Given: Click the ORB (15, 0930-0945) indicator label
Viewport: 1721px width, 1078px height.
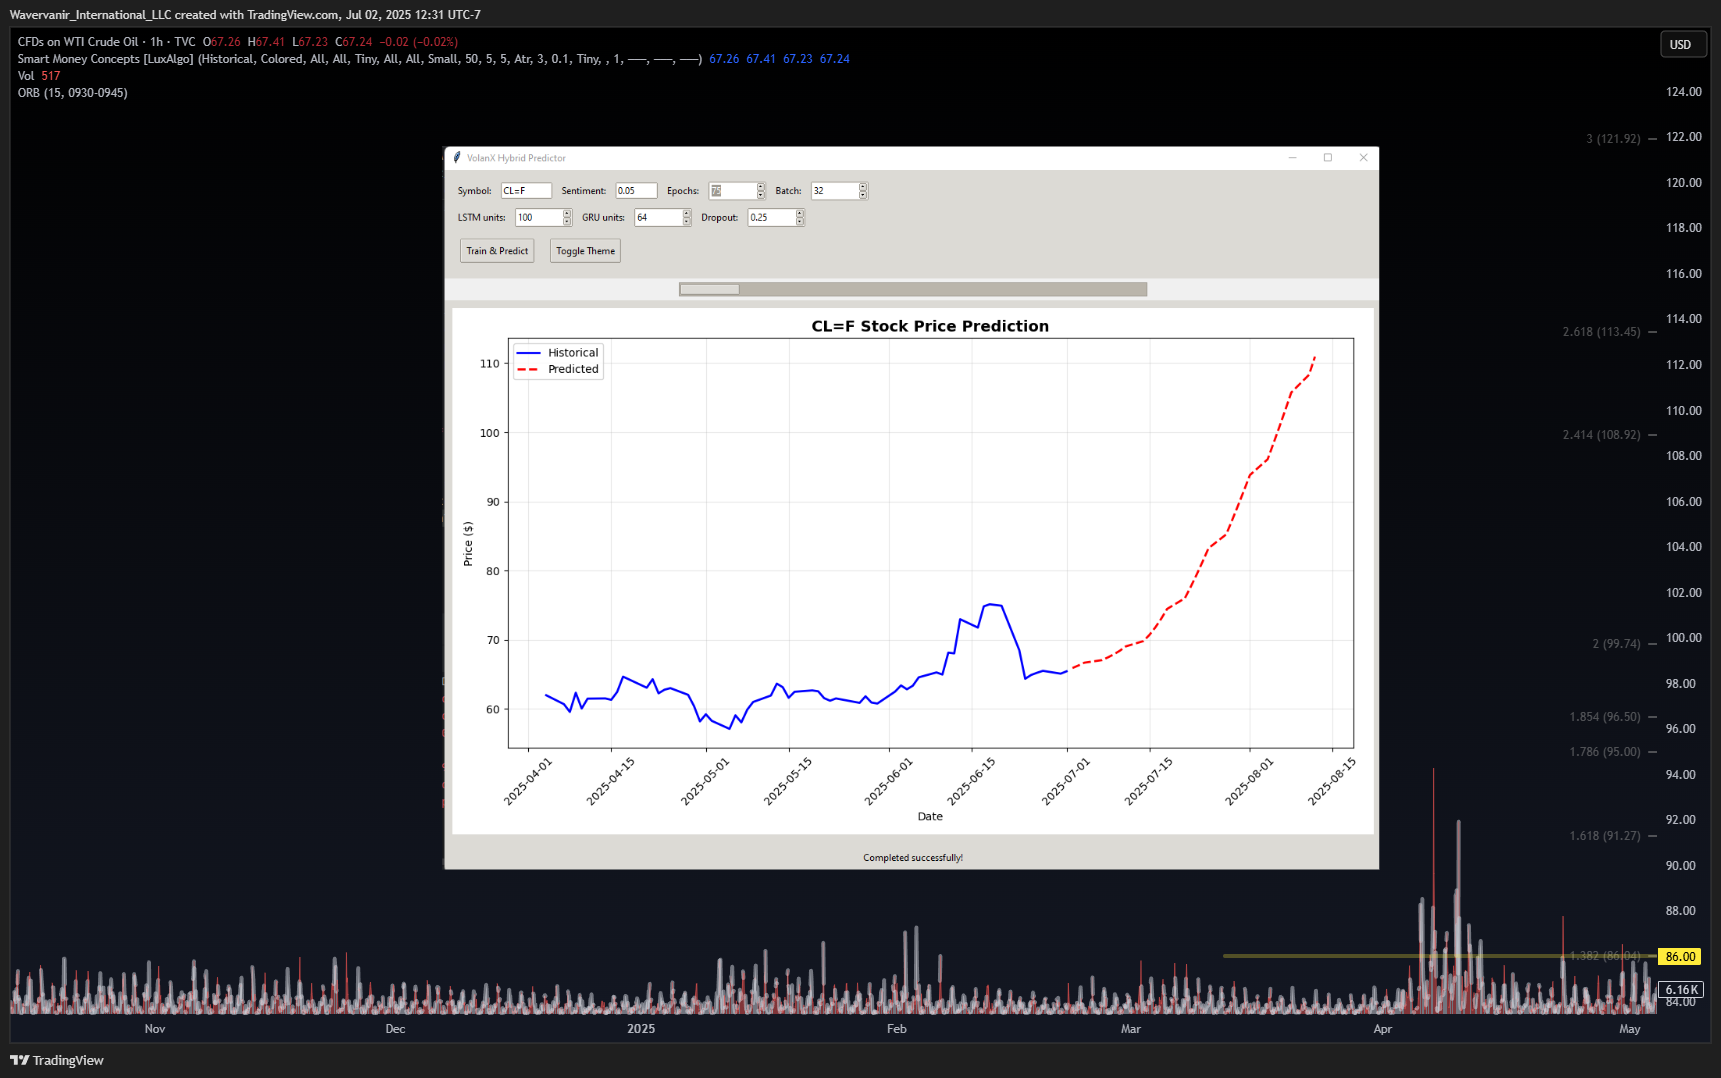Looking at the screenshot, I should coord(72,93).
